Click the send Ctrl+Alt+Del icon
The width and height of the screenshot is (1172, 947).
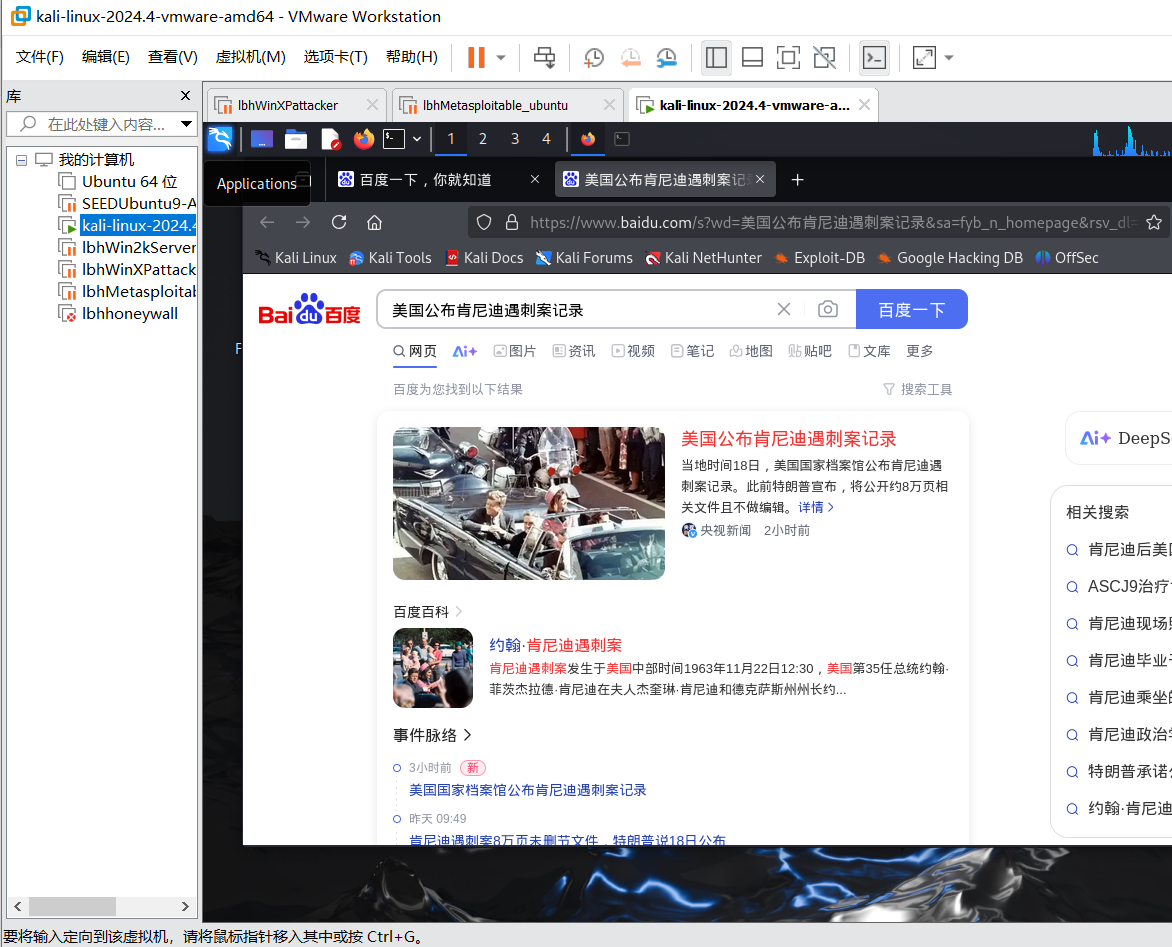(x=544, y=58)
